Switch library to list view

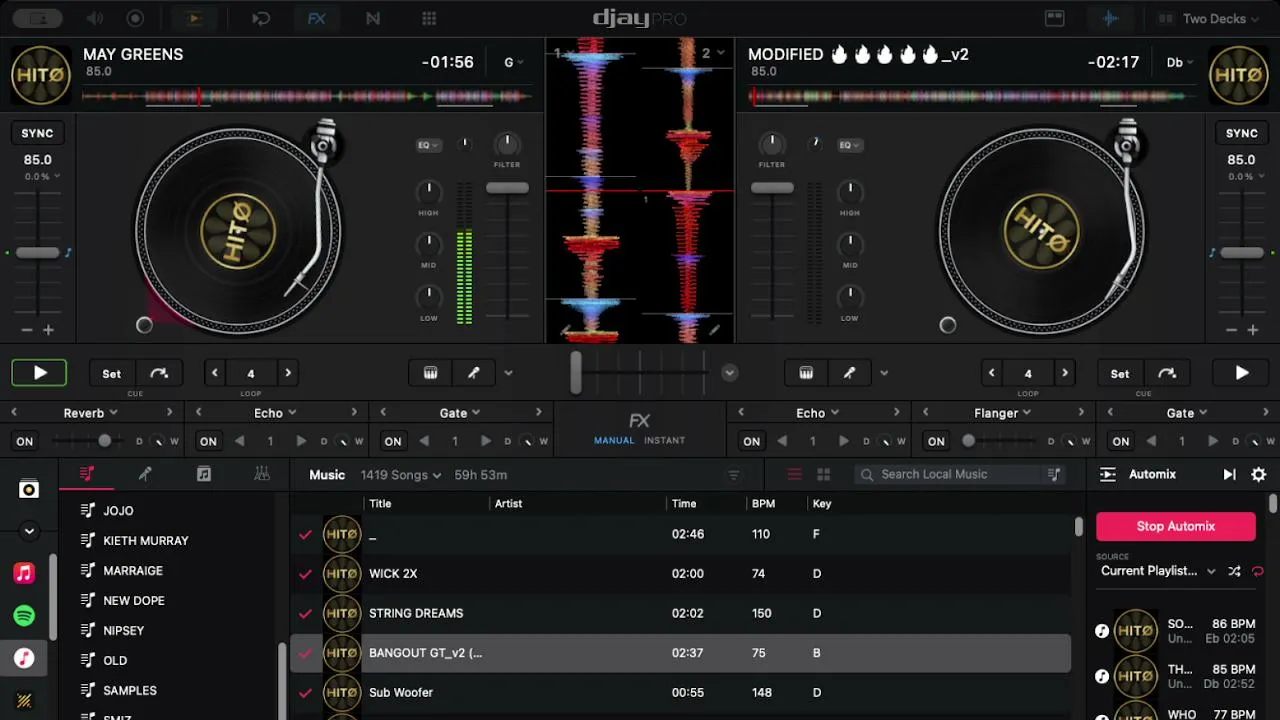[795, 475]
